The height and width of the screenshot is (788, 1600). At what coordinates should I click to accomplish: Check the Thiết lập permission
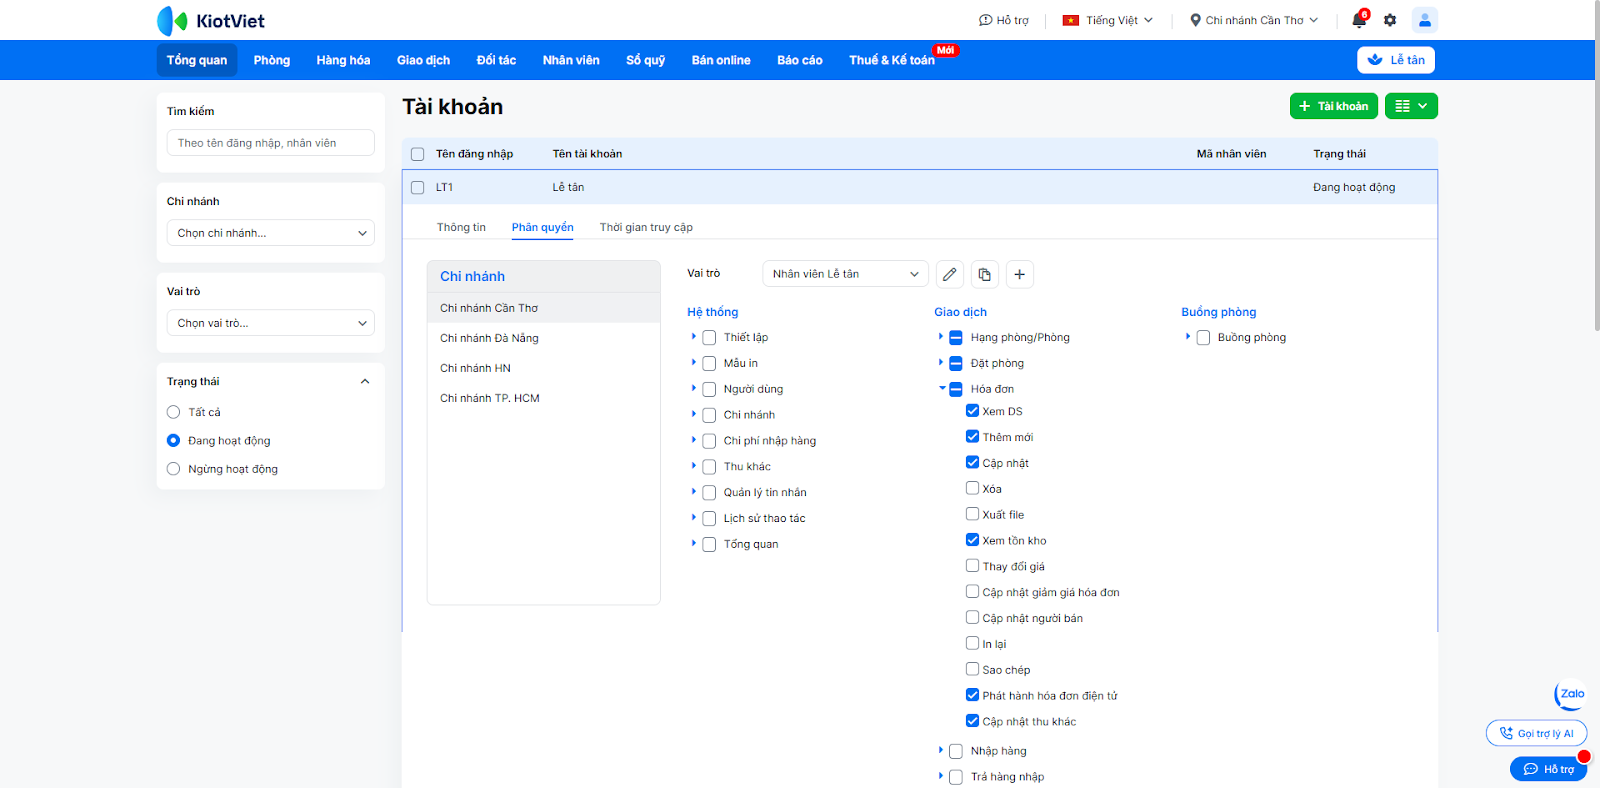709,338
